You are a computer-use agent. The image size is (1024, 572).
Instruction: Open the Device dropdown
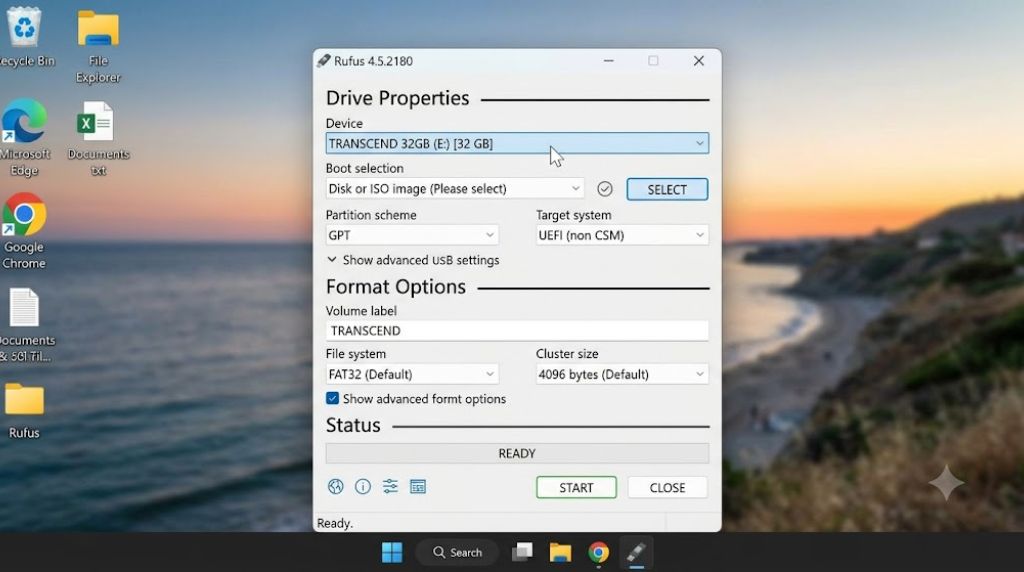[x=517, y=143]
